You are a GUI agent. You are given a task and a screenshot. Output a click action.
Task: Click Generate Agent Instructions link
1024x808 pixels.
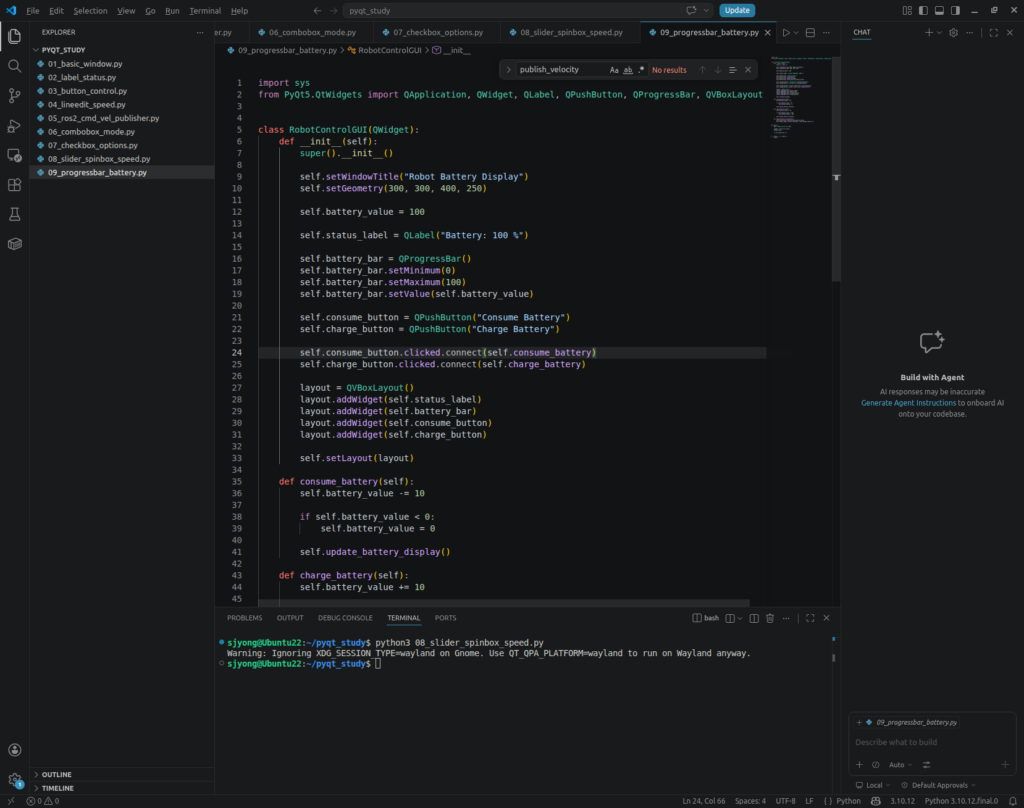pos(908,403)
